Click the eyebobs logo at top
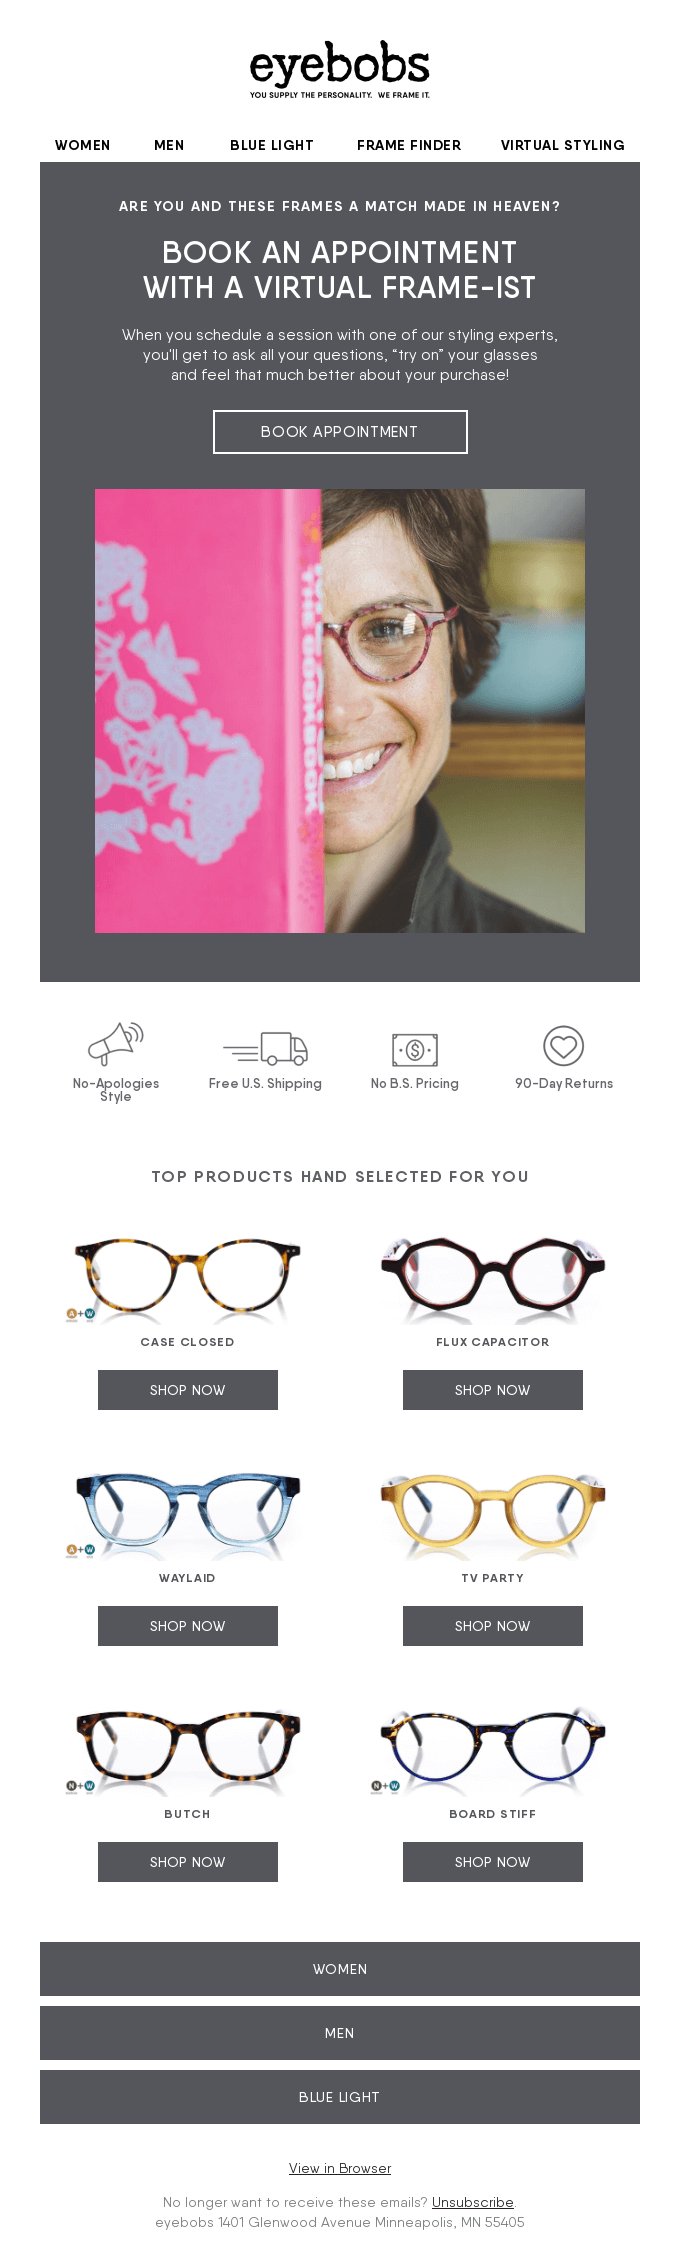This screenshot has width=680, height=2257. click(x=340, y=70)
